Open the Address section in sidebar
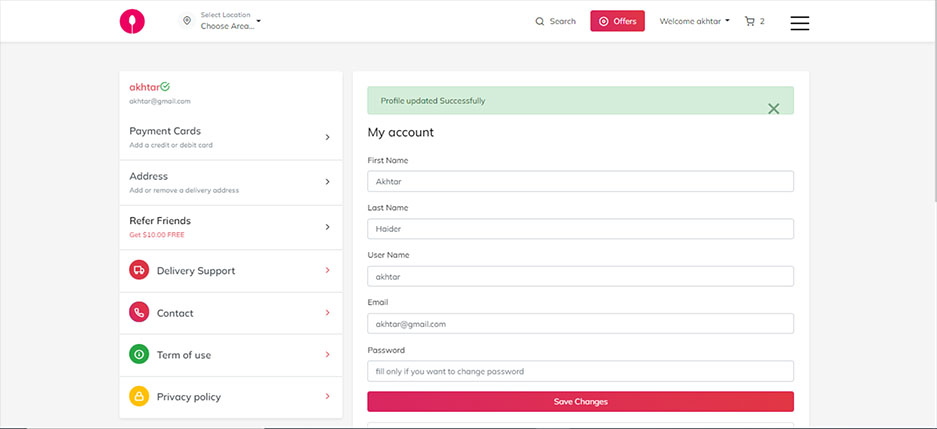The image size is (937, 429). [x=230, y=182]
